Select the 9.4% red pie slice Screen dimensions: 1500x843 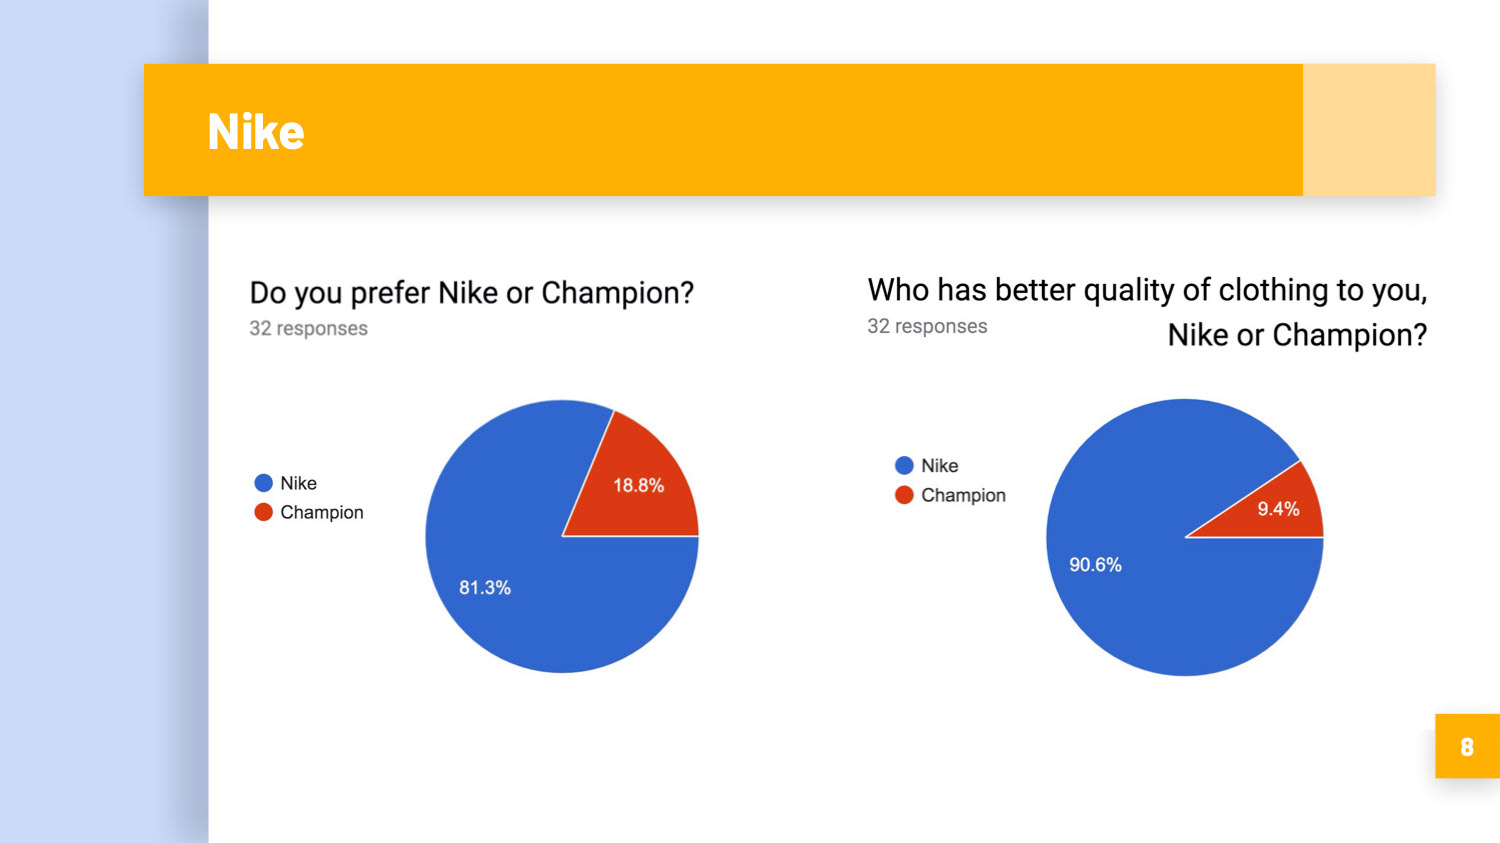(1277, 509)
